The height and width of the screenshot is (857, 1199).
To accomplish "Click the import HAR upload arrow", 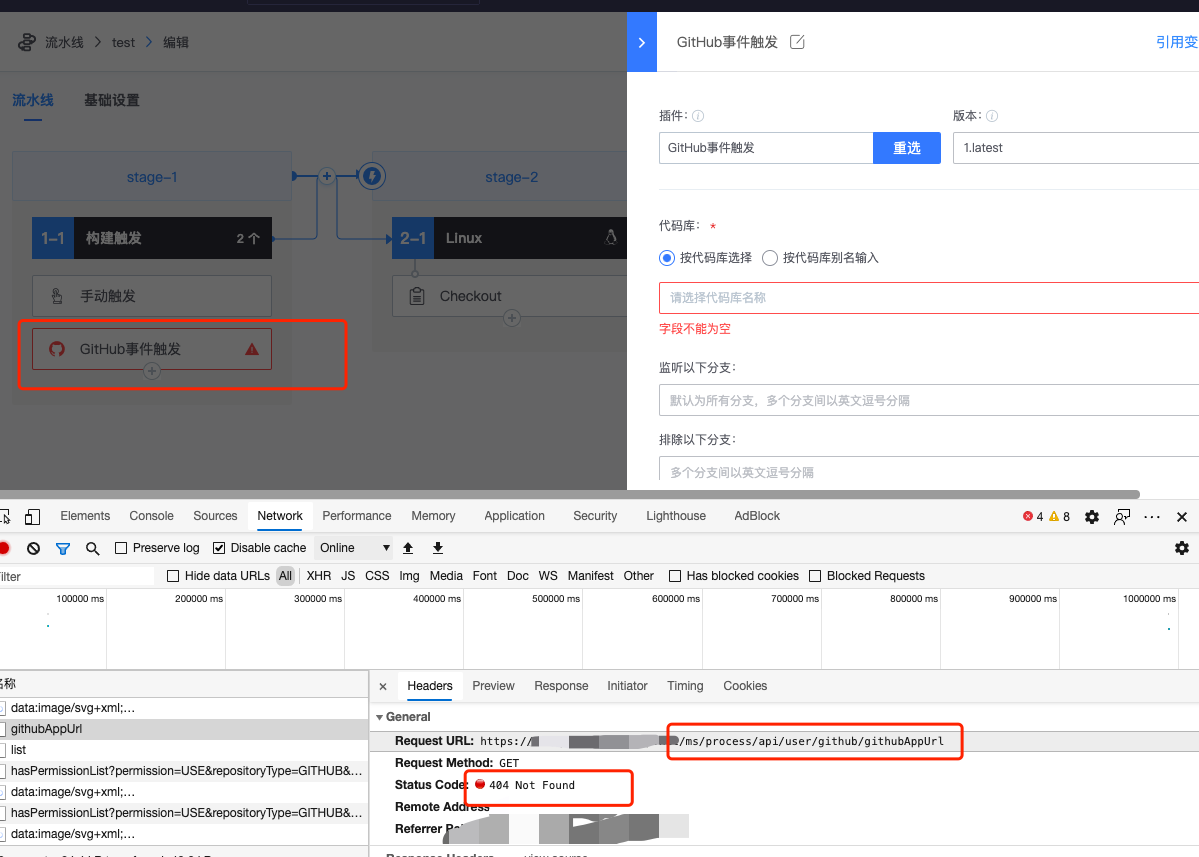I will [408, 548].
